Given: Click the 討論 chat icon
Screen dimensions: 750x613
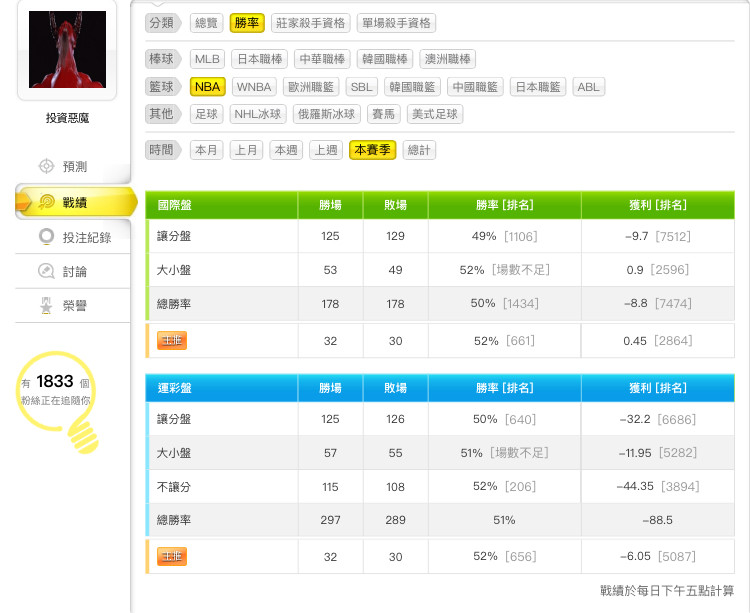Looking at the screenshot, I should [46, 271].
